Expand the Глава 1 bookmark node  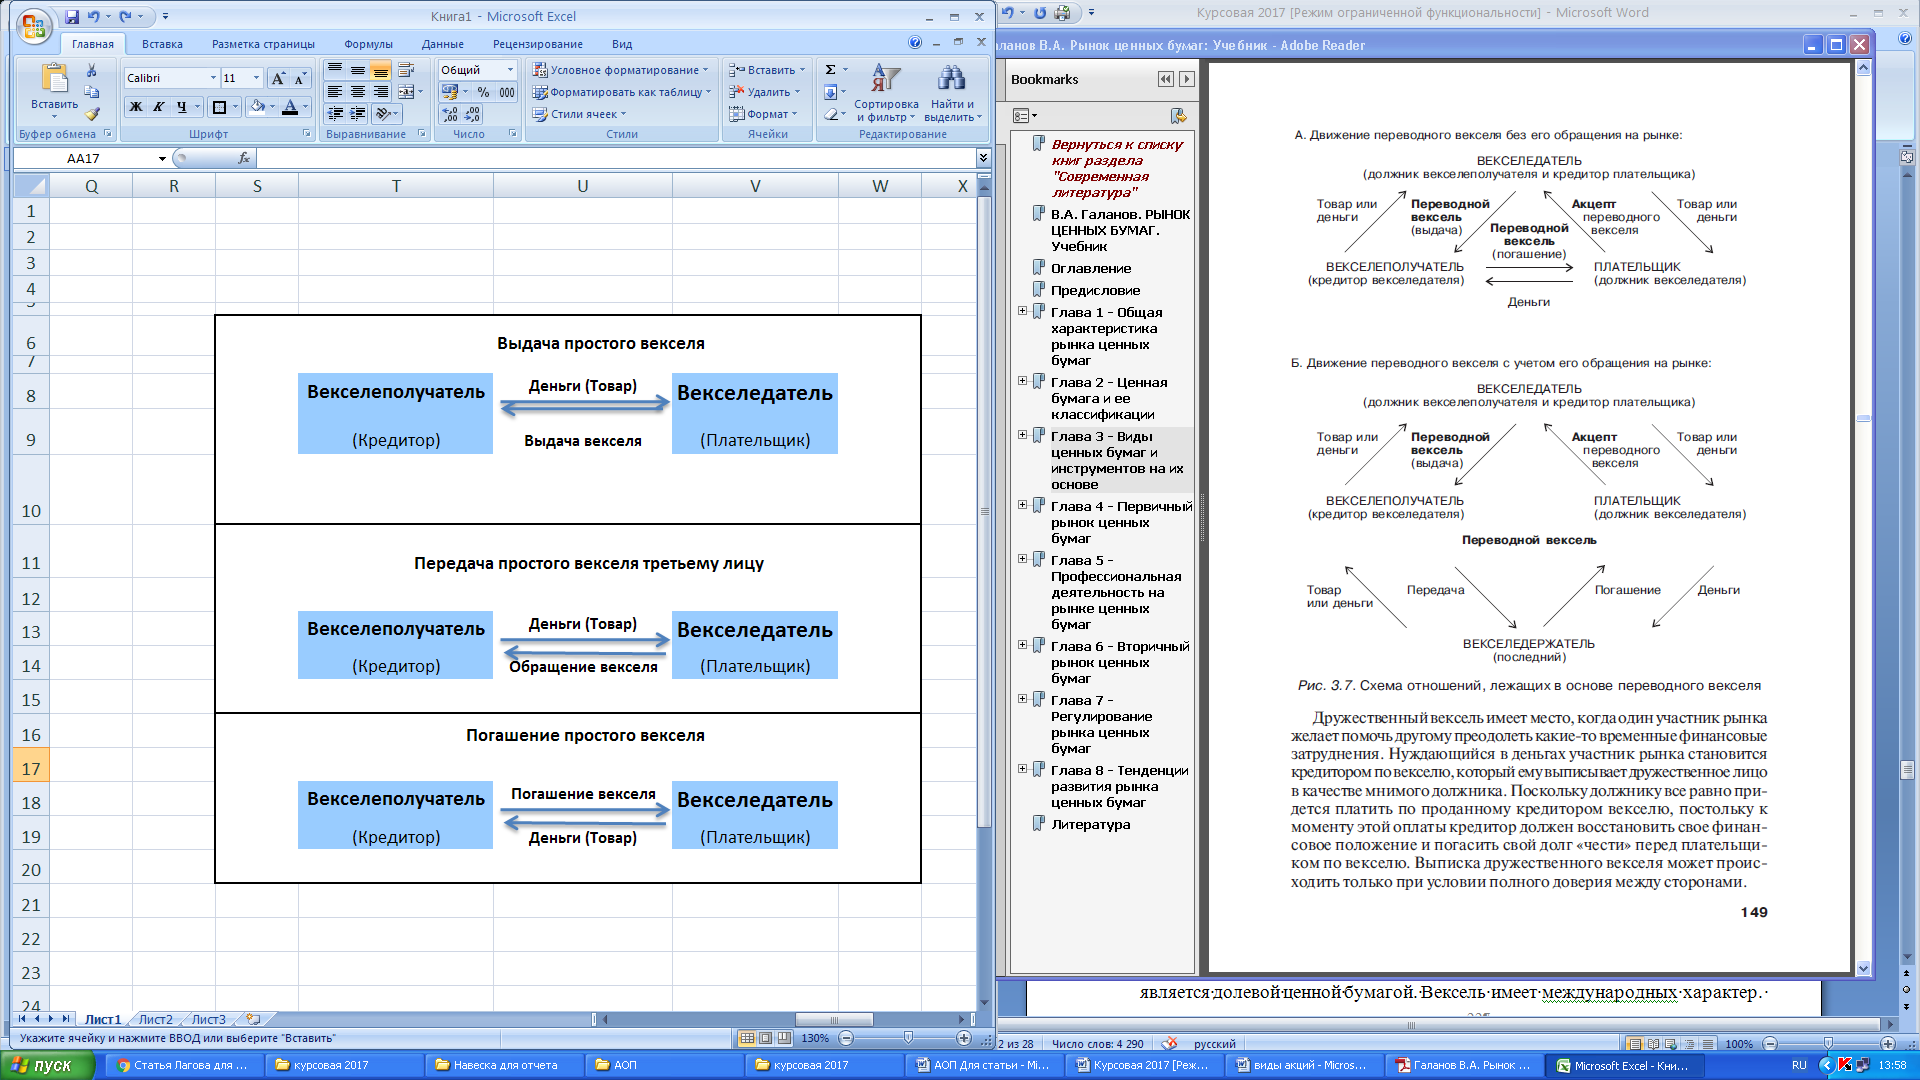[x=1022, y=311]
